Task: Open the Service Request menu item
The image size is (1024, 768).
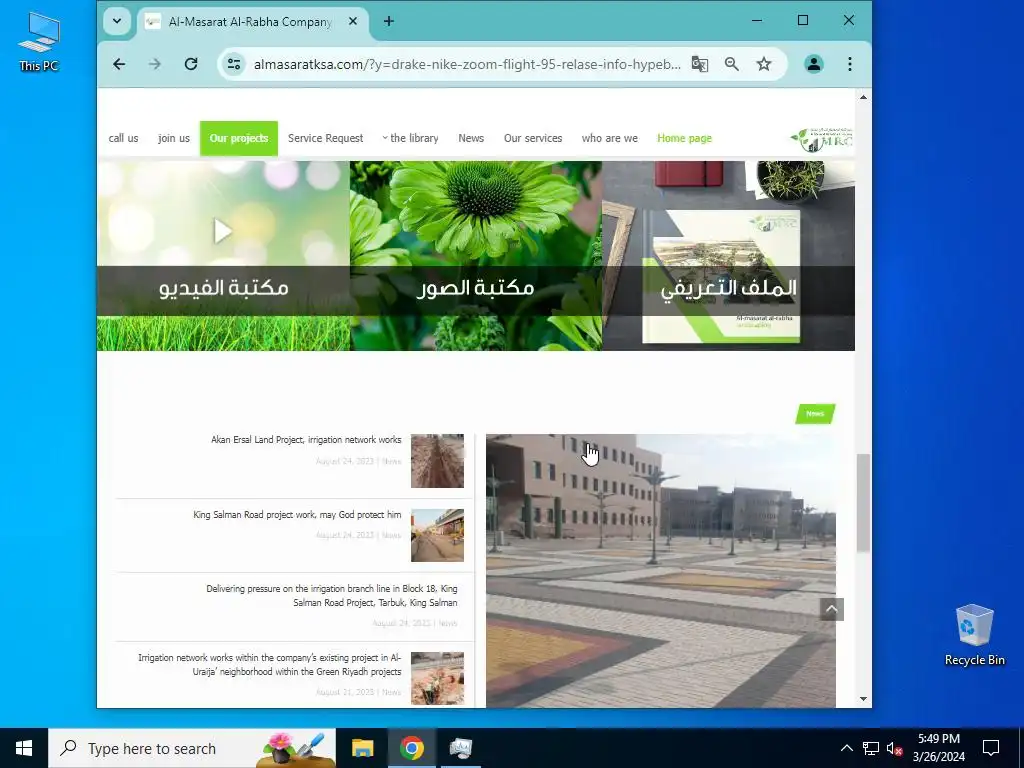Action: point(325,138)
